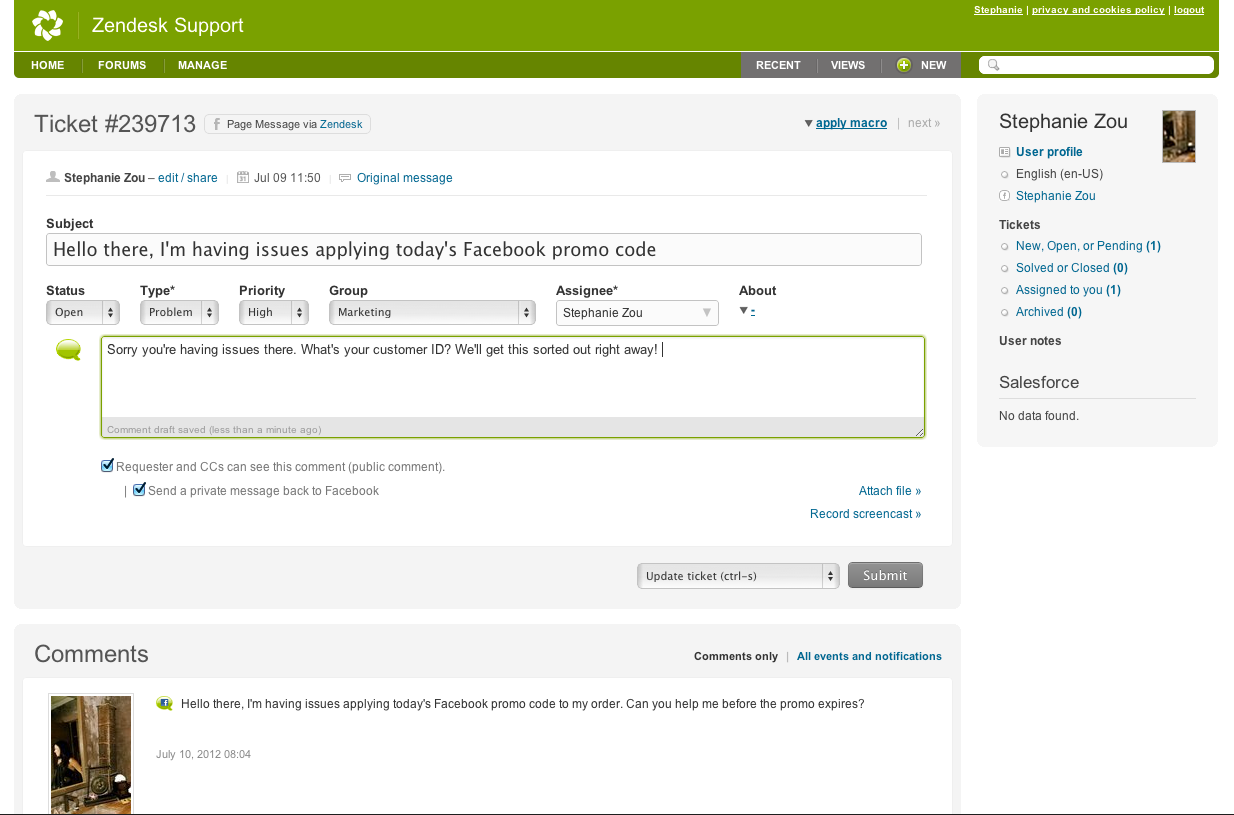Click the User profile card icon
The image size is (1234, 815).
click(1005, 152)
